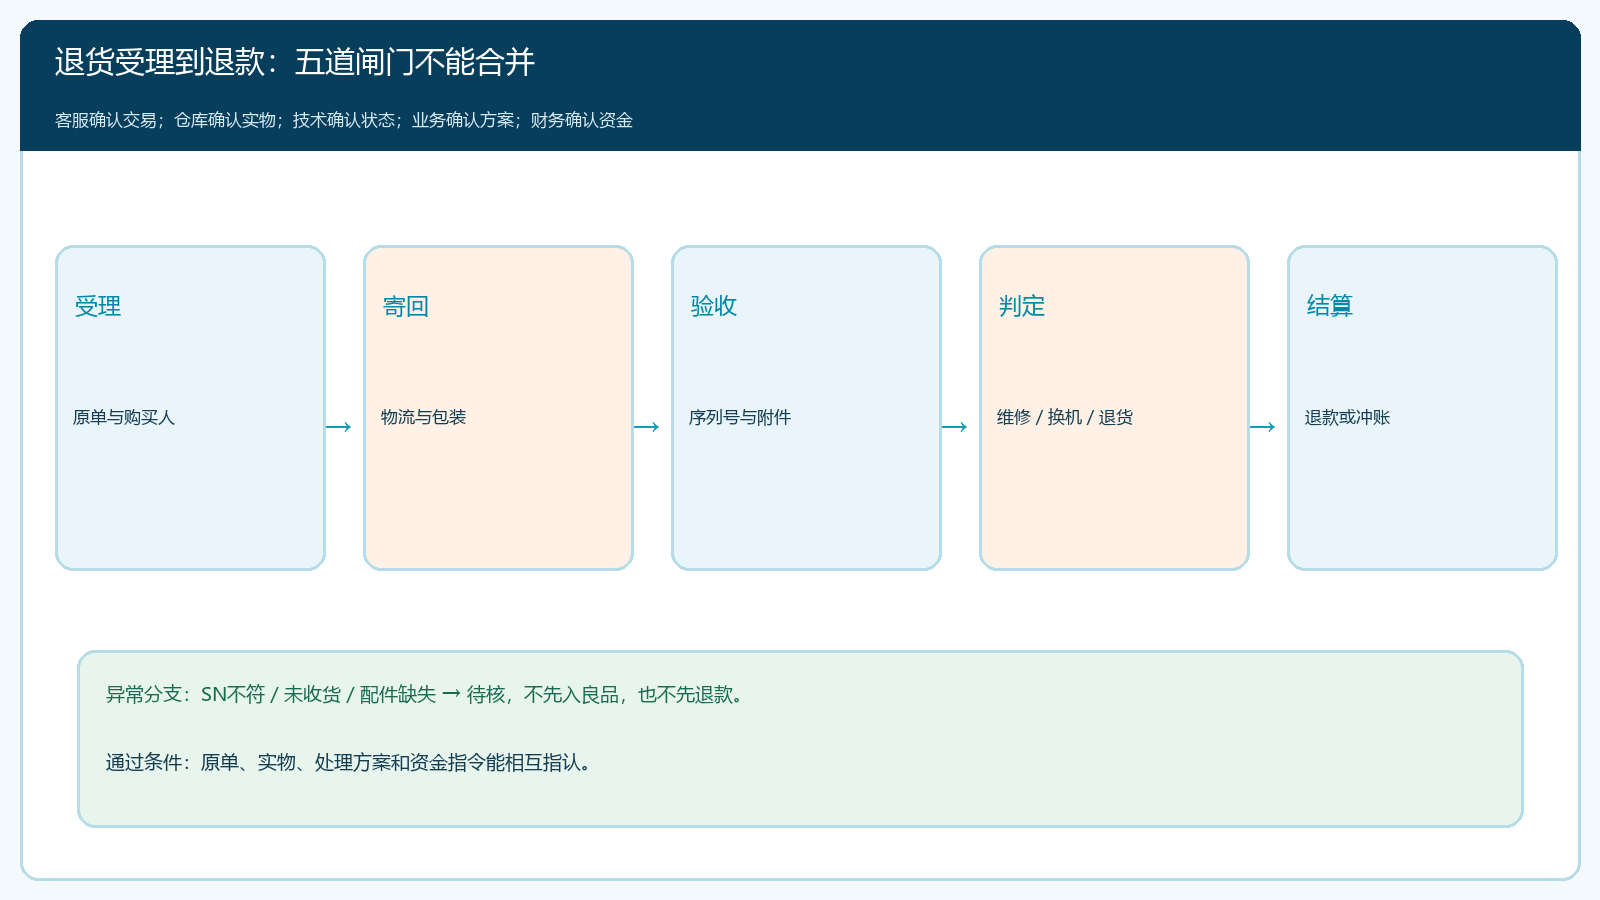Click the arrow between 受理 and 寄回
Image resolution: width=1600 pixels, height=900 pixels.
click(339, 427)
